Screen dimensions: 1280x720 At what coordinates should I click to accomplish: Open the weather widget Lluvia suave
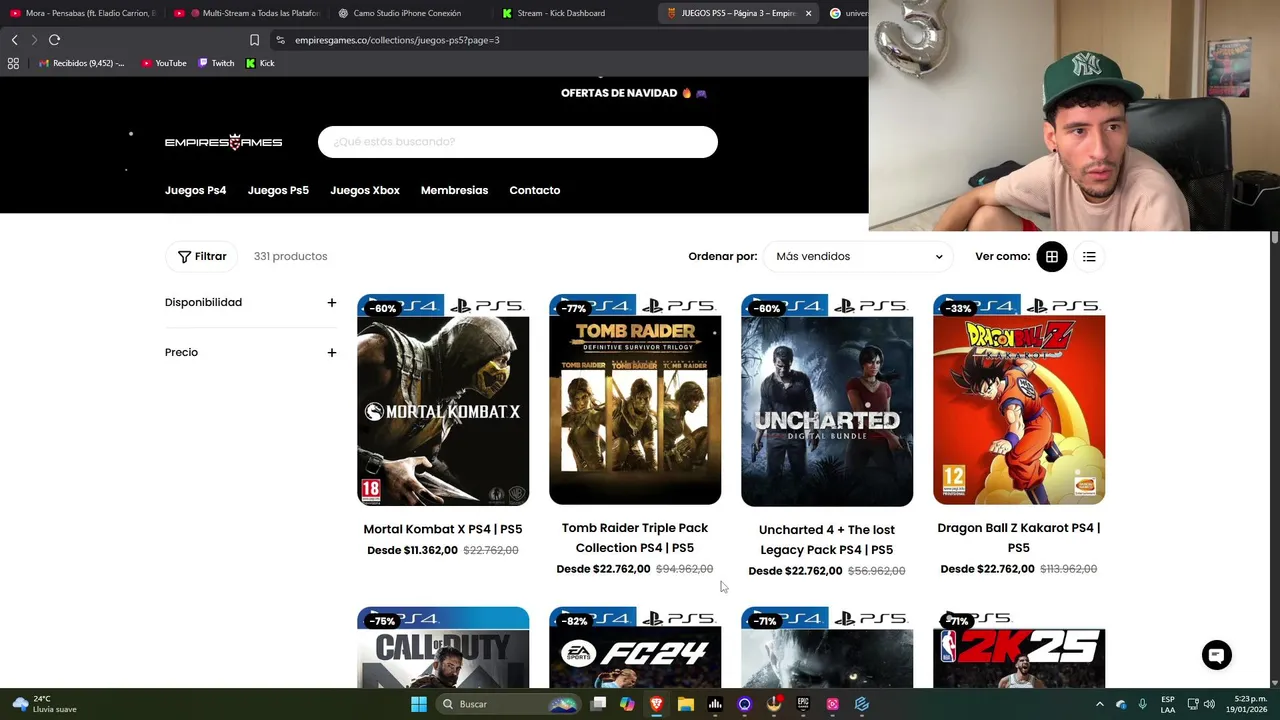point(44,704)
